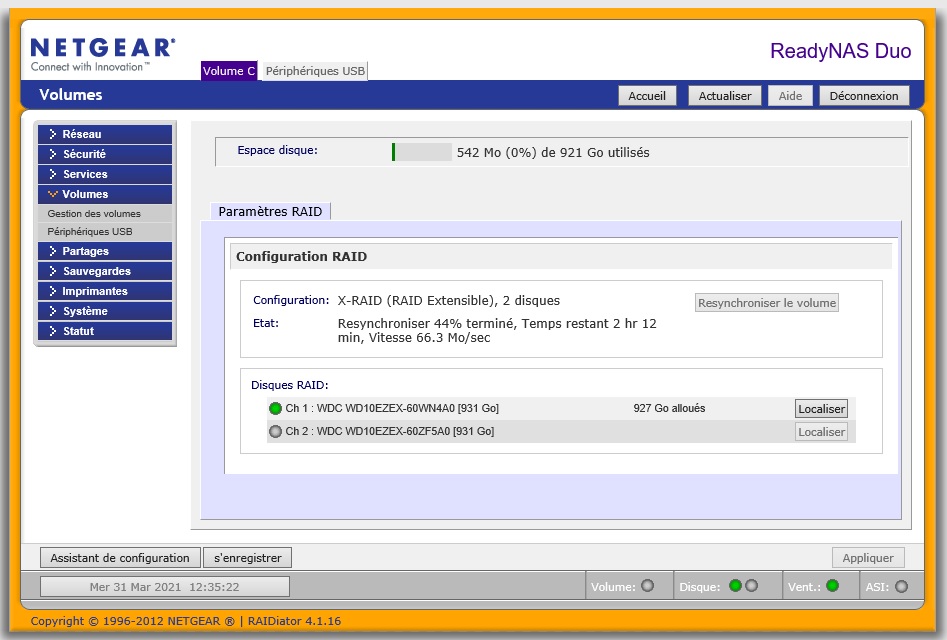This screenshot has height=640, width=947.
Task: Click the second gray Disque status light
Action: tap(751, 586)
